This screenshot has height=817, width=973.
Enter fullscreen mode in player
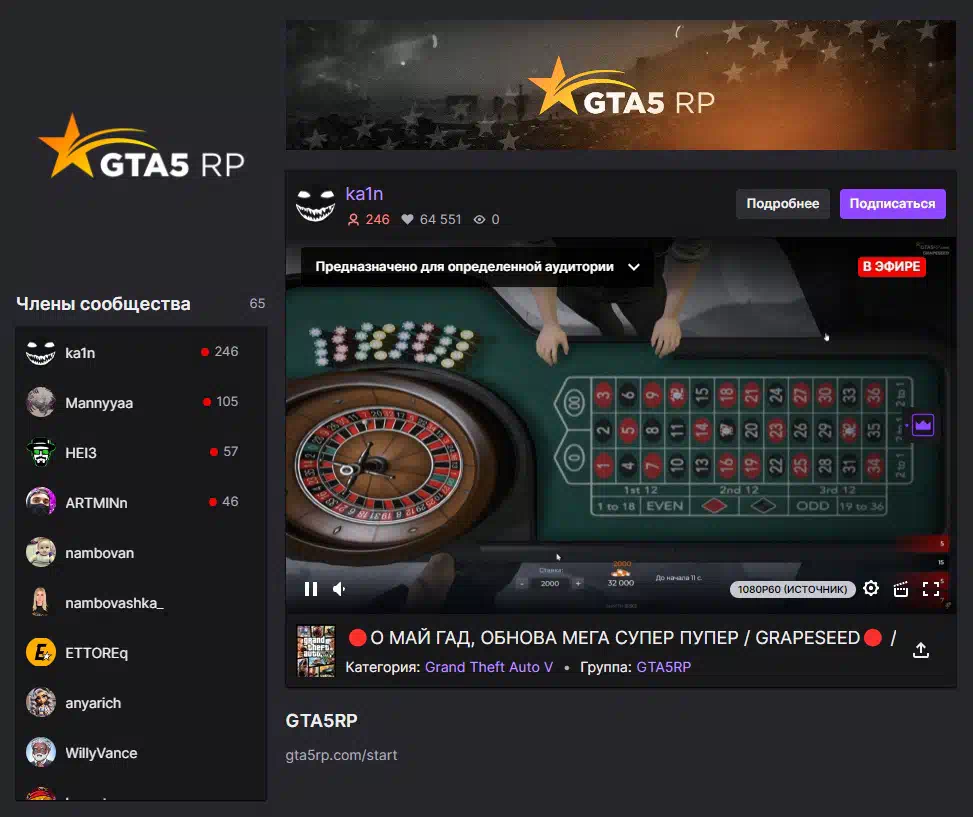pyautogui.click(x=931, y=589)
